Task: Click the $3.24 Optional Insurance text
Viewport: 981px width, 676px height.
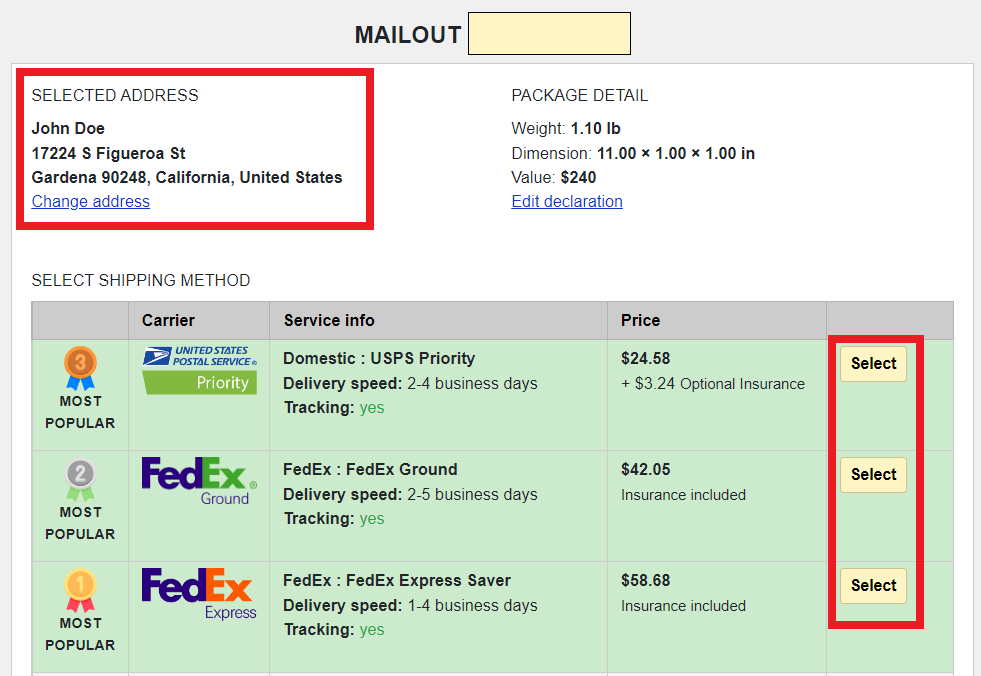Action: (x=713, y=384)
